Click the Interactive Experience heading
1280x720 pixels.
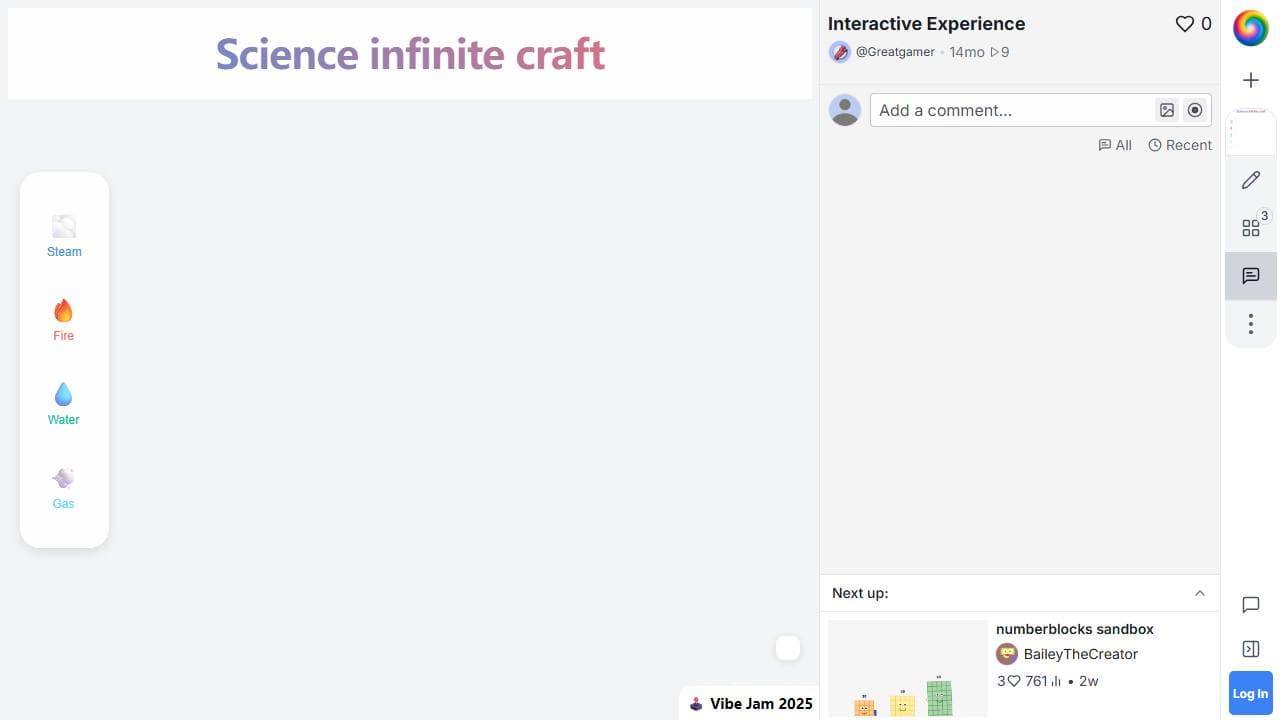926,24
